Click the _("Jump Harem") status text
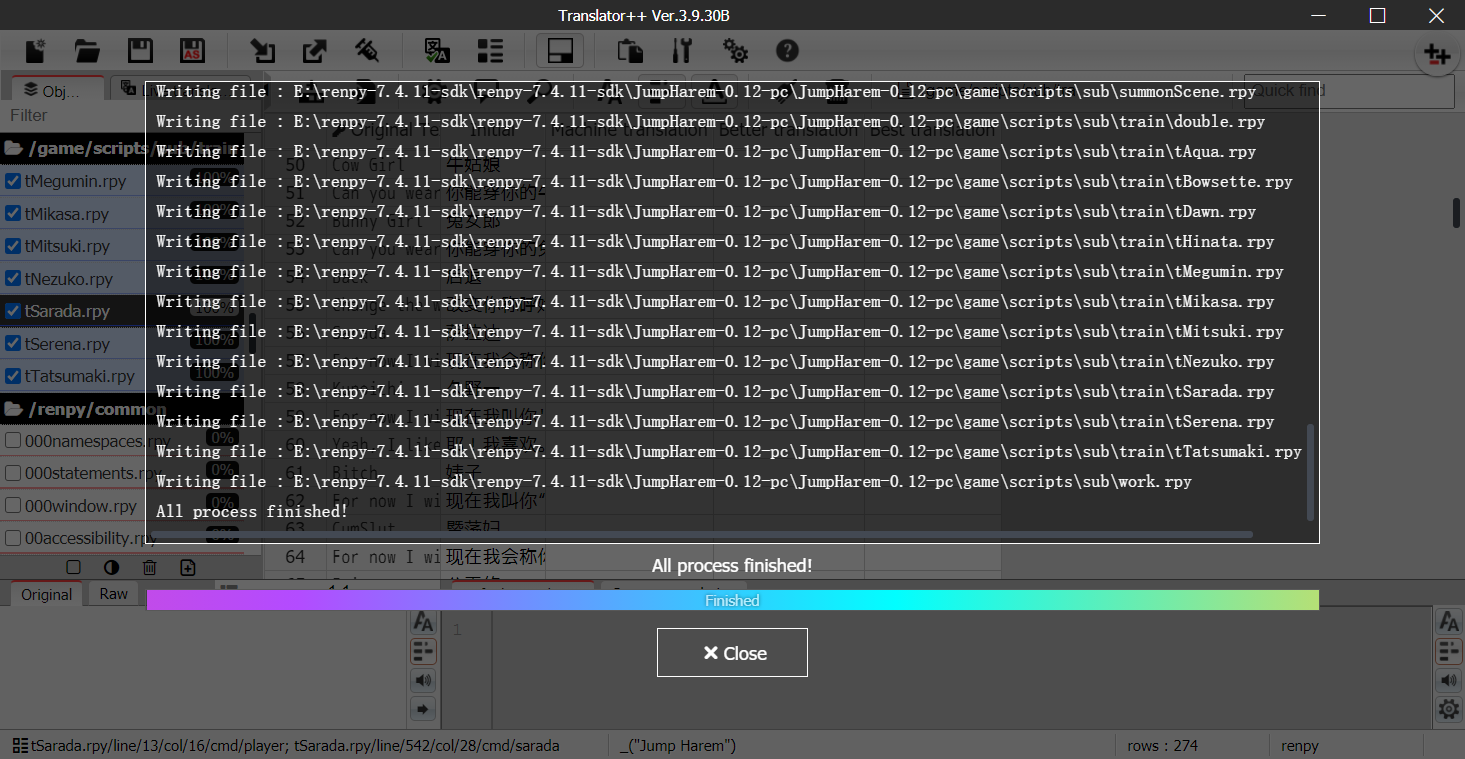 point(678,745)
